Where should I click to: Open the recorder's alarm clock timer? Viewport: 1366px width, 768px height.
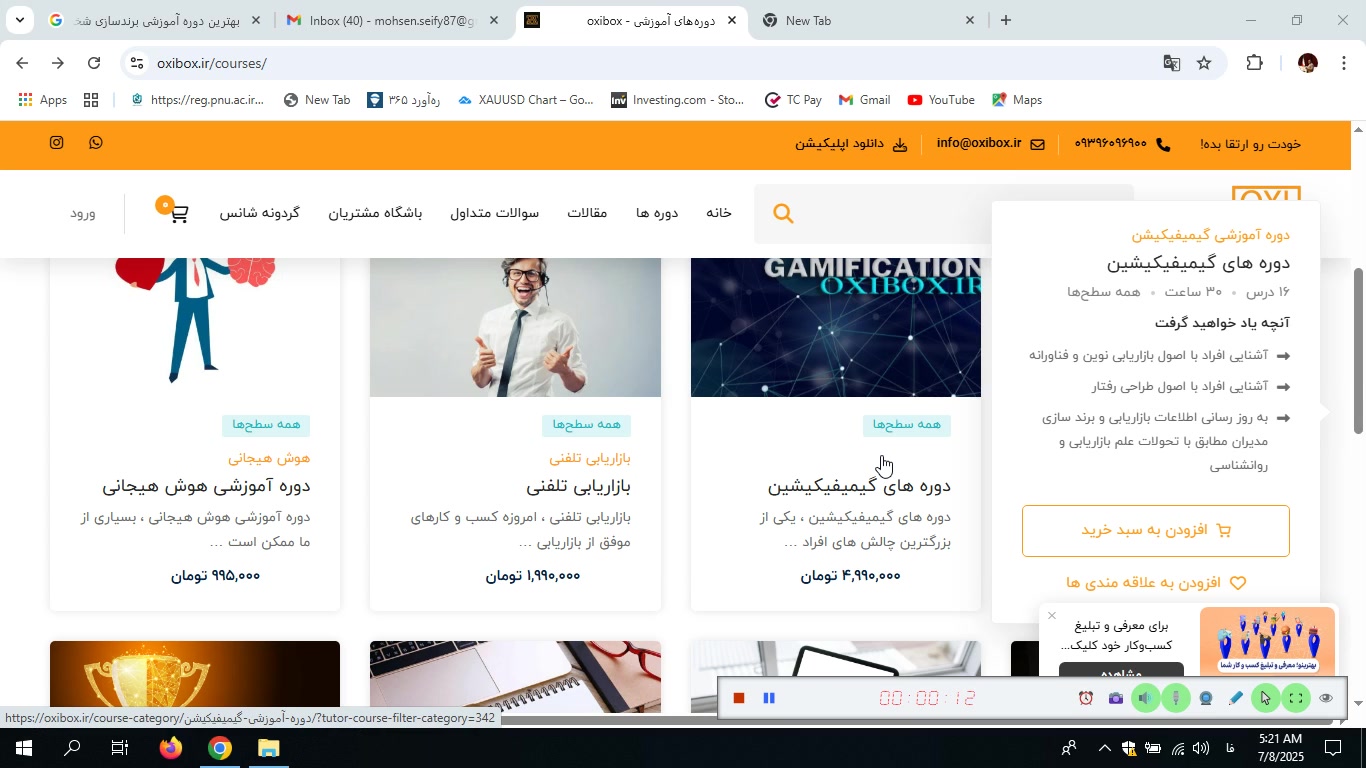point(1086,698)
